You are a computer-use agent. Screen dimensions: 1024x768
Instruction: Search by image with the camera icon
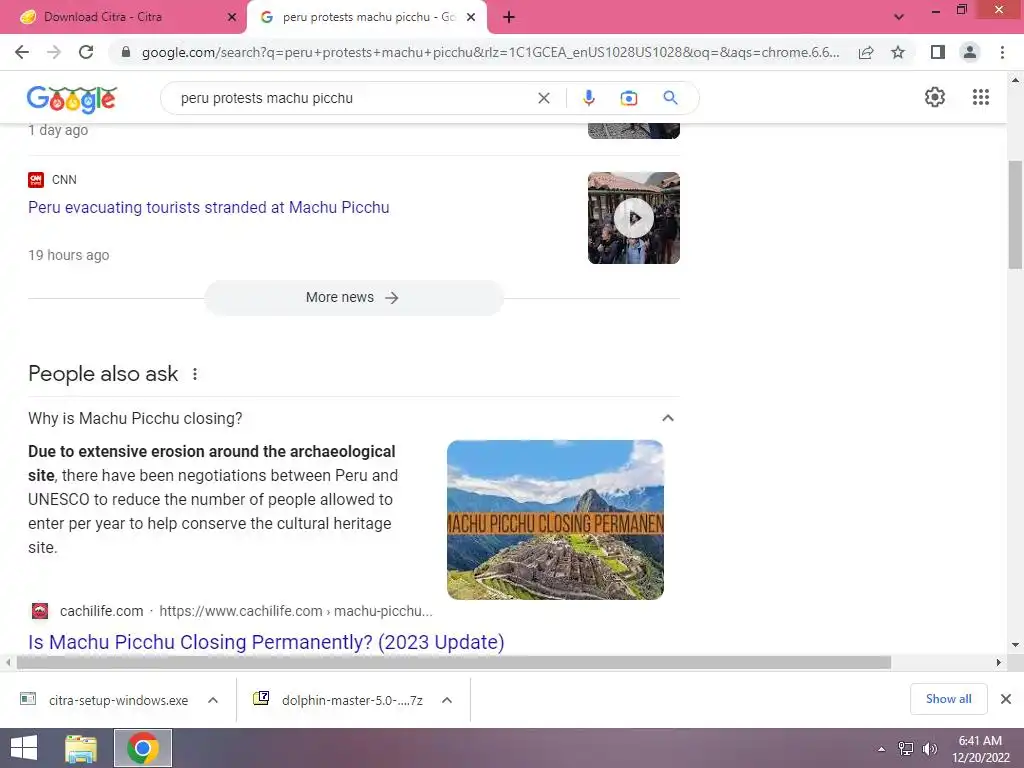coord(628,98)
